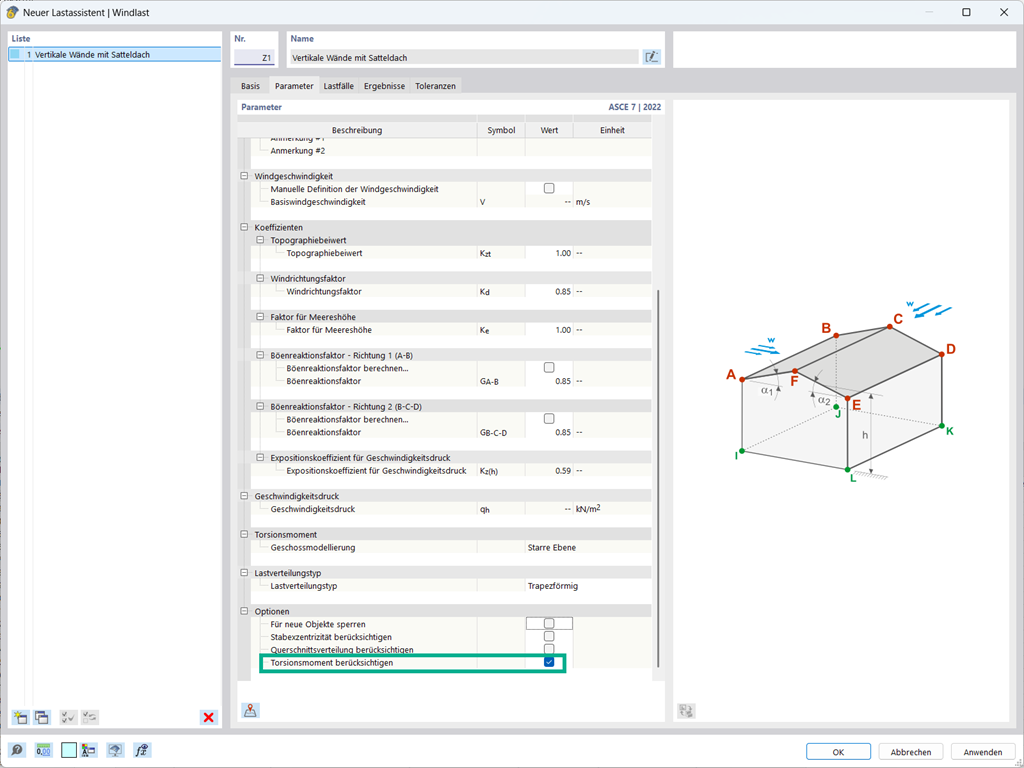The image size is (1024, 768).
Task: Enable Böenreaktionsfaktor berechnen for Richtung 2 (B-C-D)
Action: [549, 419]
